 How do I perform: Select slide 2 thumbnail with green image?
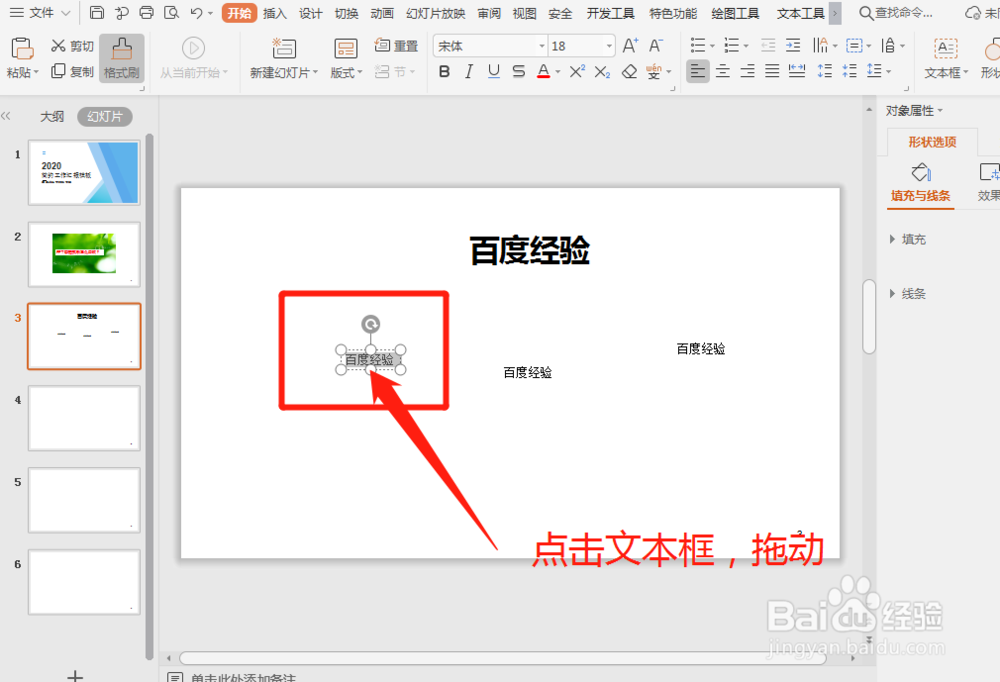(84, 255)
